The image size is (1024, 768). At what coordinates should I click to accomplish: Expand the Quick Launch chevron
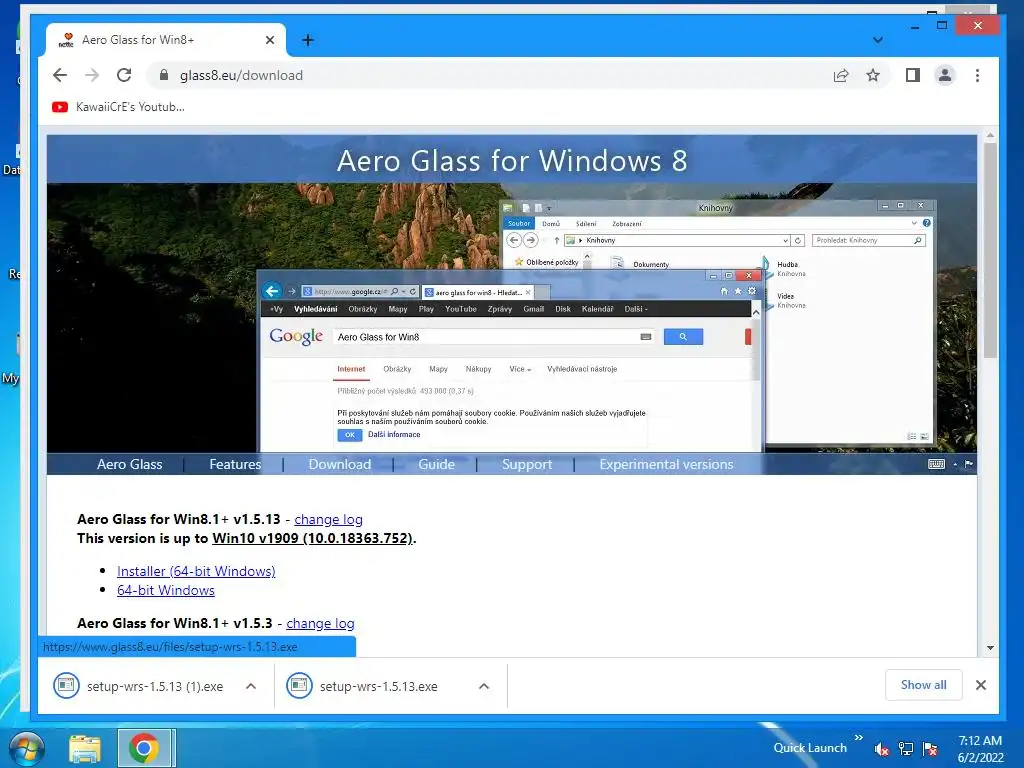859,738
